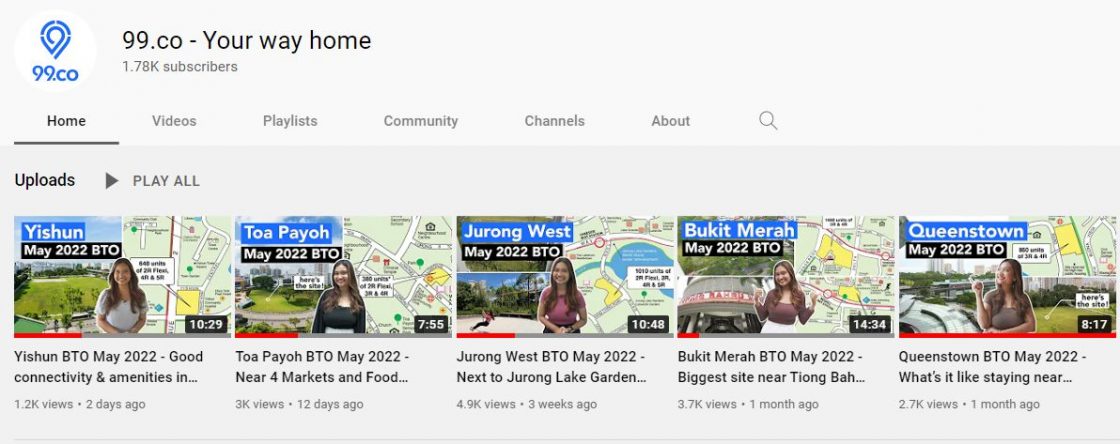Click the red watch progress bar on Bukit Merah thumbnail
Screen dimensions: 1120x444
(688, 335)
